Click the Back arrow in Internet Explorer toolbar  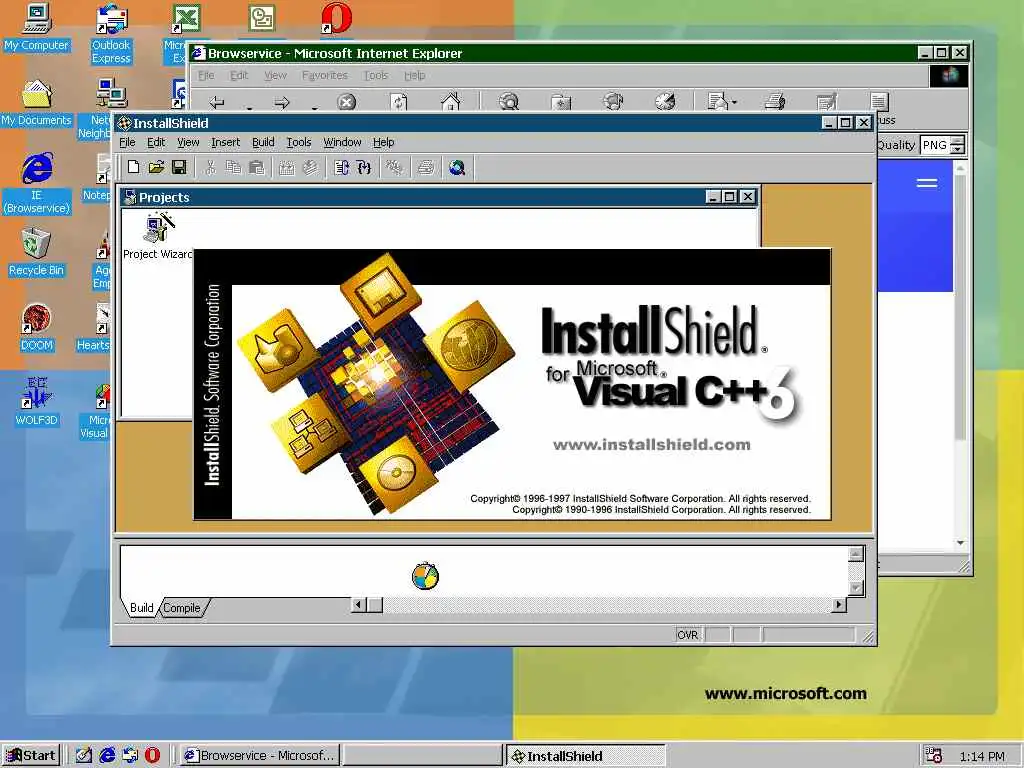pyautogui.click(x=217, y=102)
